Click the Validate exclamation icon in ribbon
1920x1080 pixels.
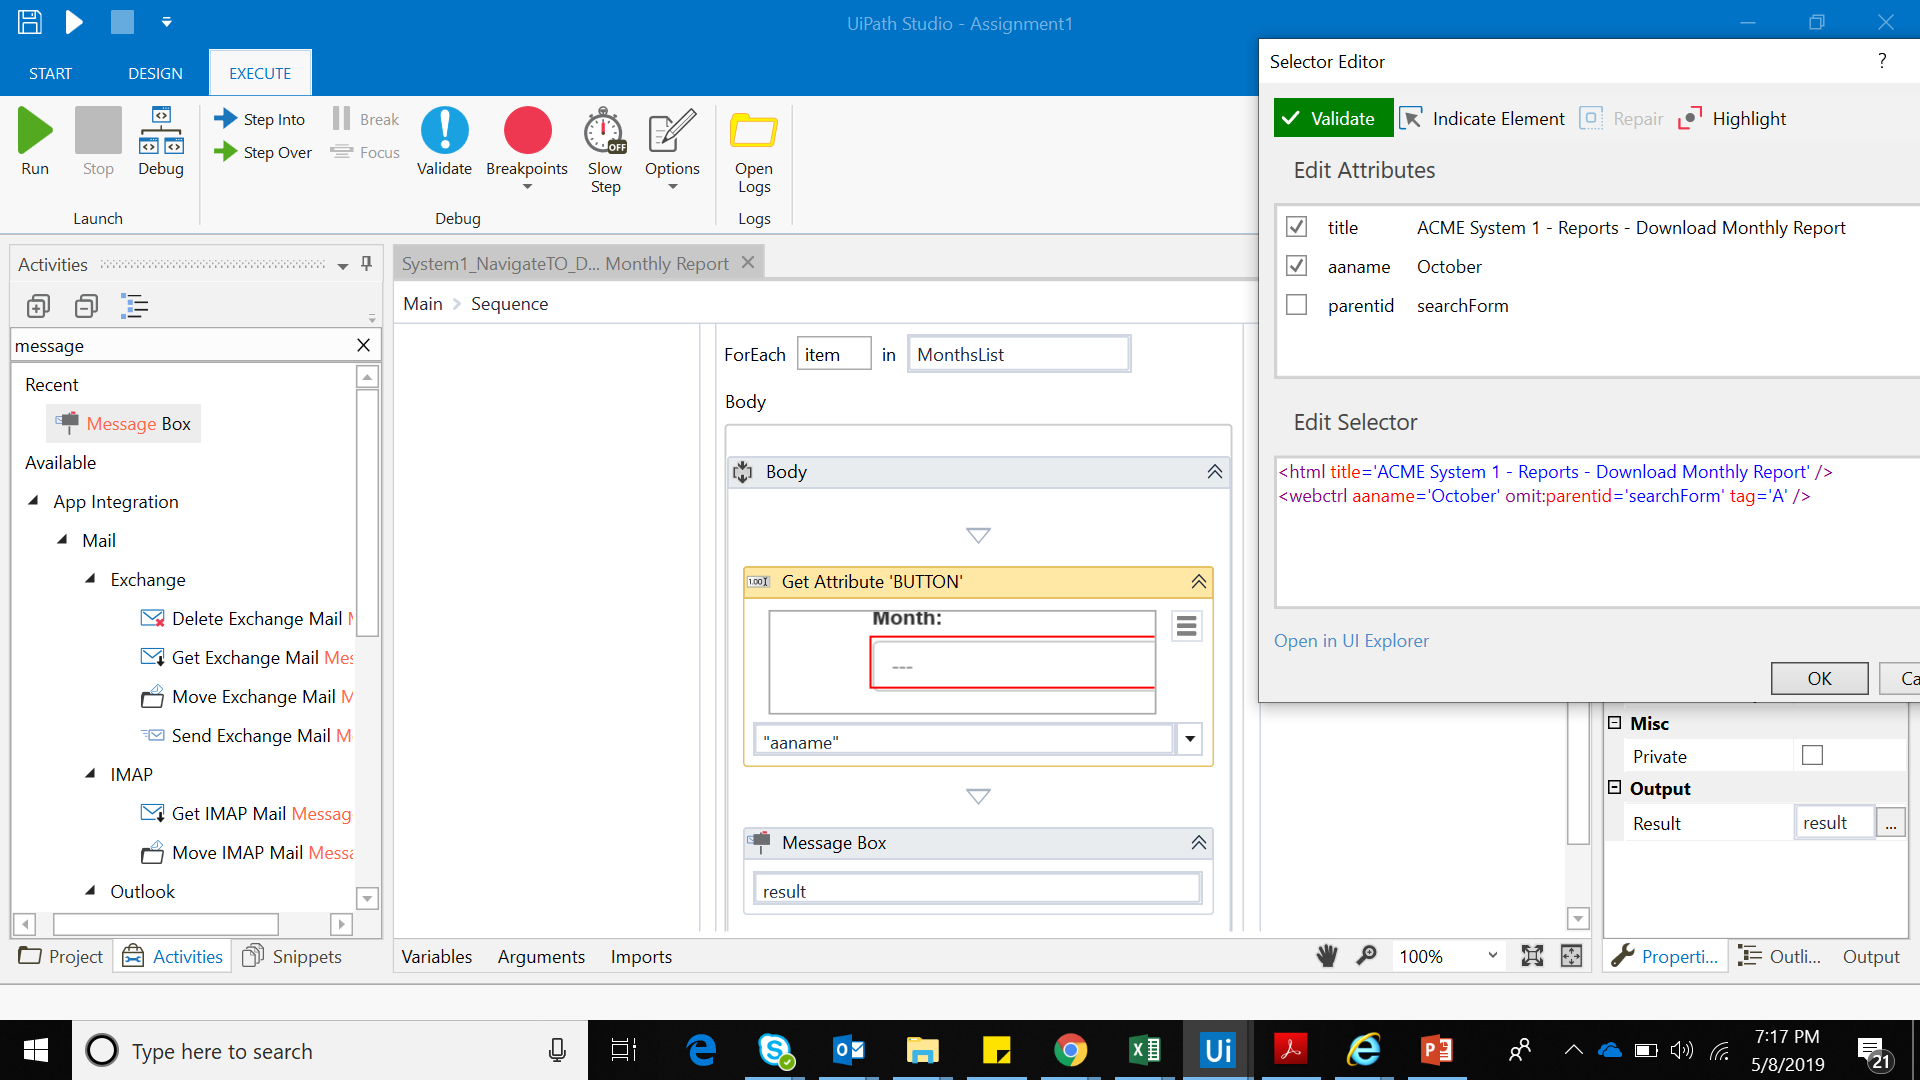[x=444, y=130]
